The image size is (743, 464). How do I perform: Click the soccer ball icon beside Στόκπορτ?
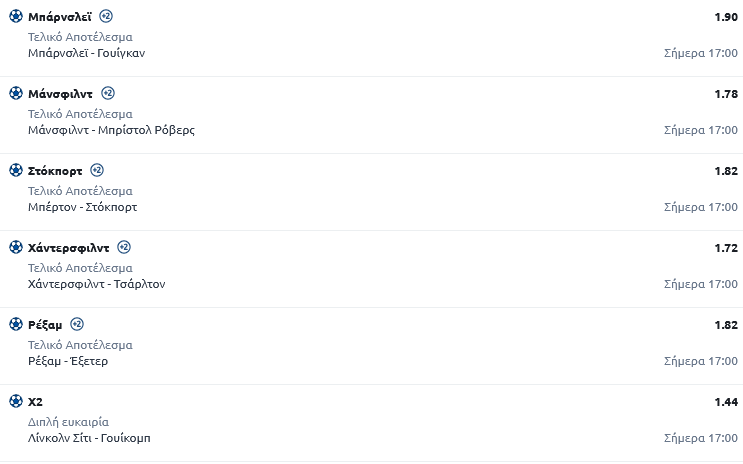pos(16,170)
